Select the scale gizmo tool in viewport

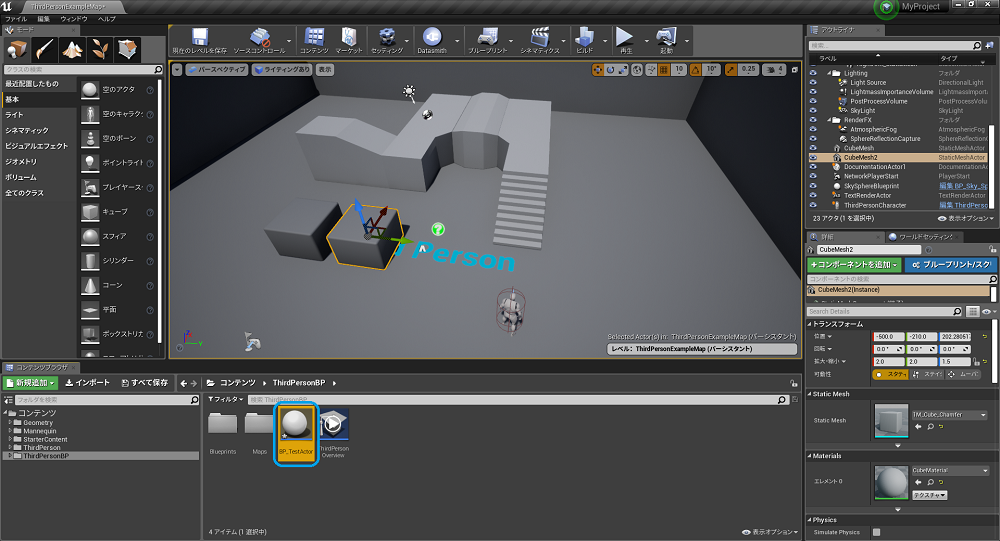coord(622,70)
